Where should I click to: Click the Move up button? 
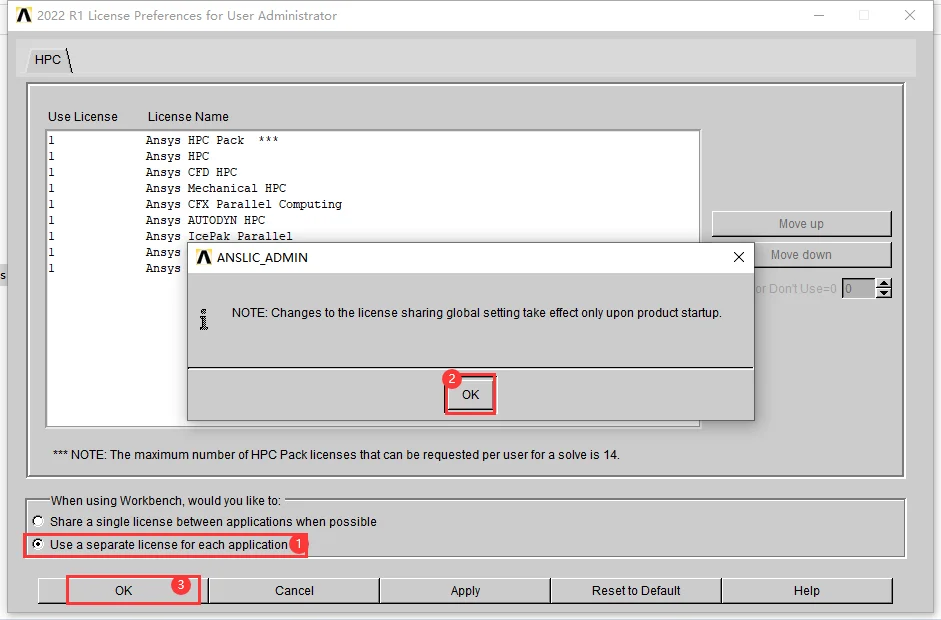[x=801, y=223]
